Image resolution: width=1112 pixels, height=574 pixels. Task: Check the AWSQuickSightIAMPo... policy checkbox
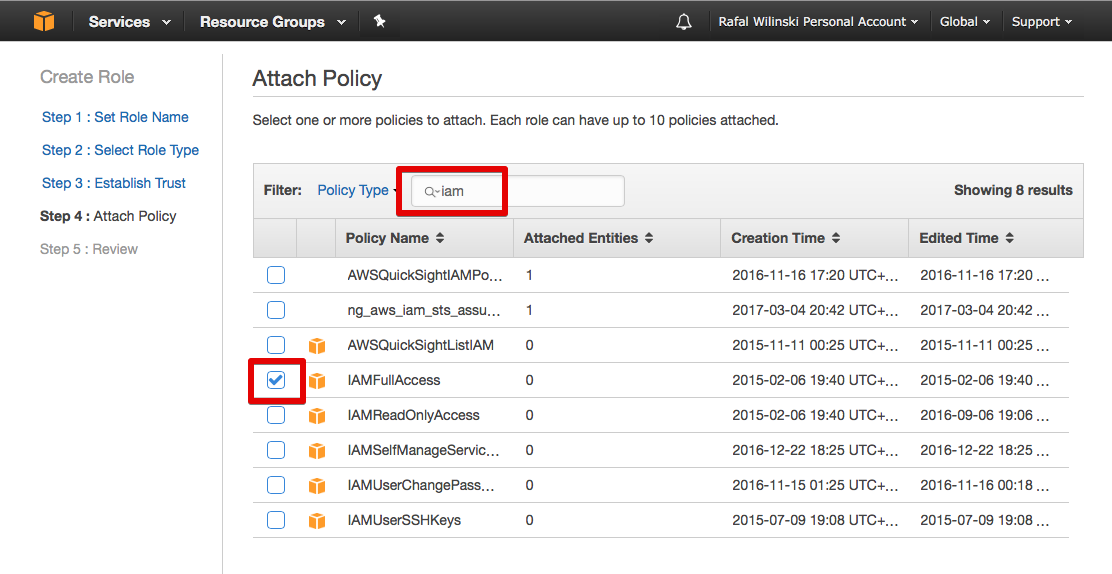pos(276,275)
